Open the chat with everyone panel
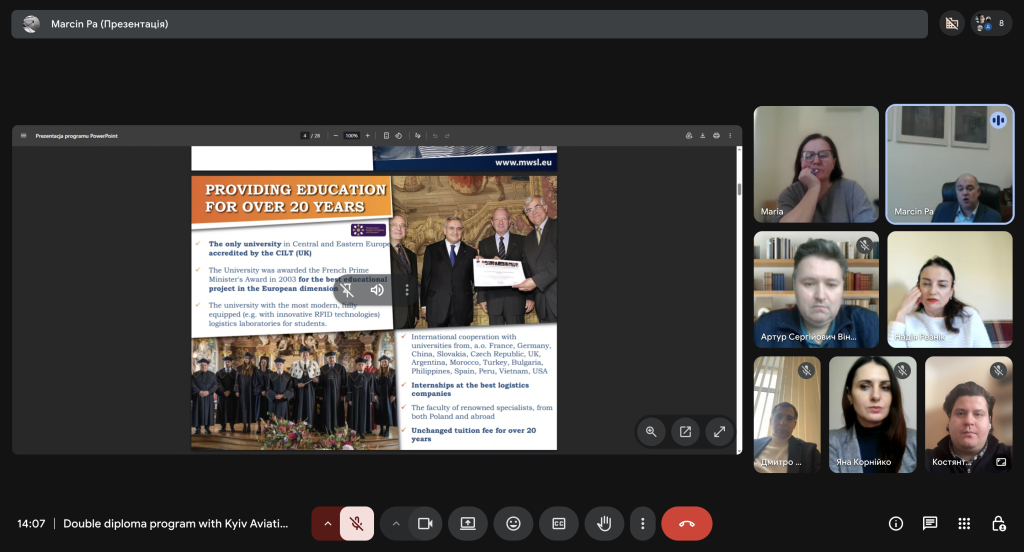This screenshot has width=1024, height=552. pyautogui.click(x=930, y=523)
